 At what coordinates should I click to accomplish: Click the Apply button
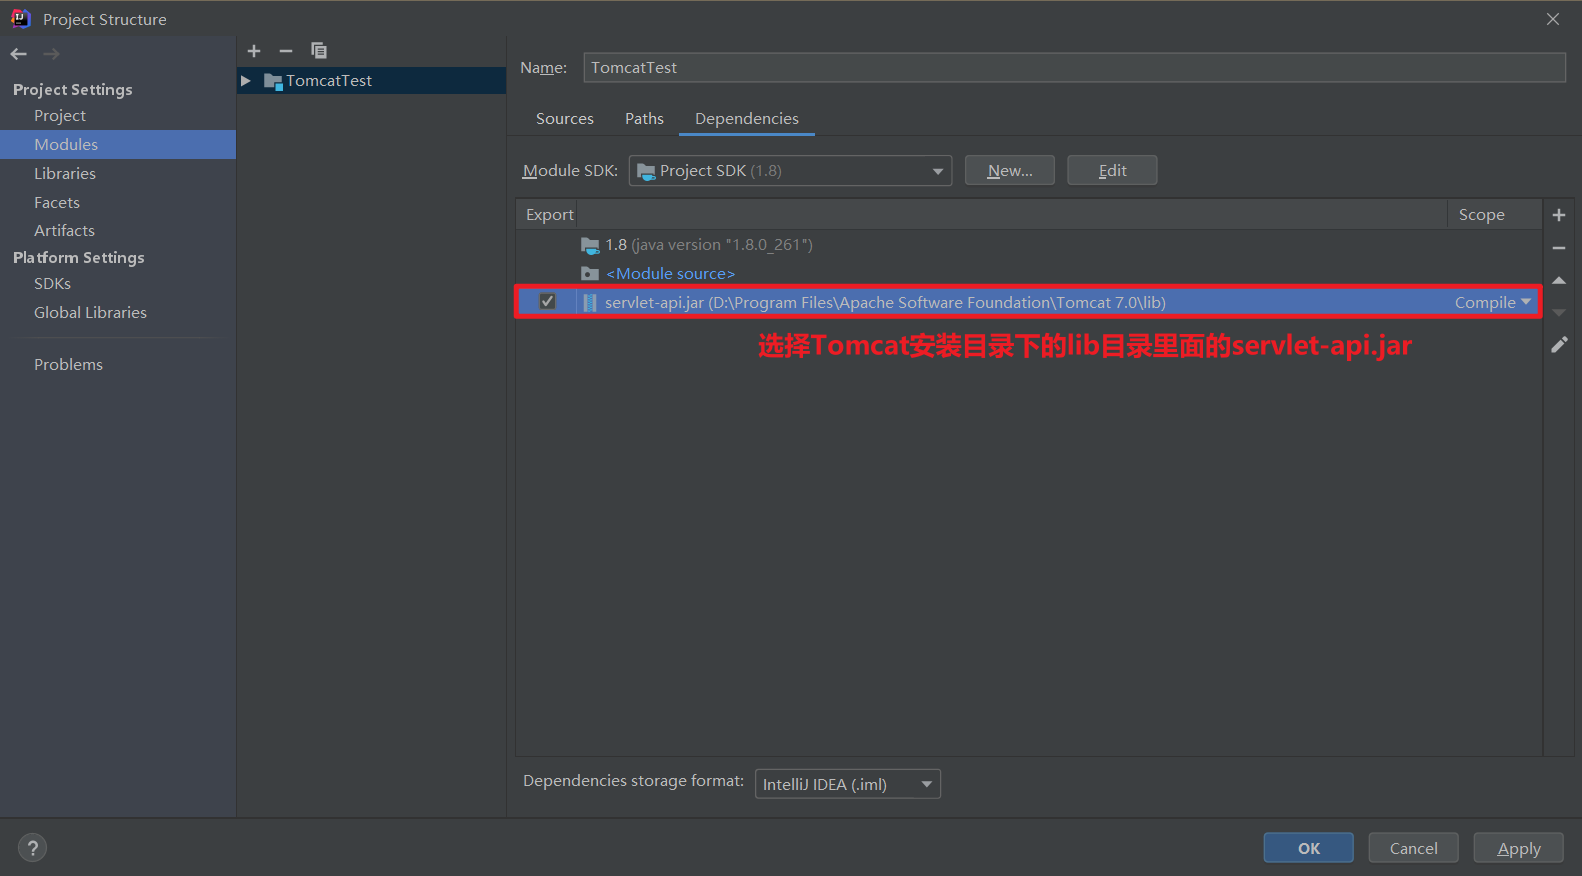[x=1519, y=848]
